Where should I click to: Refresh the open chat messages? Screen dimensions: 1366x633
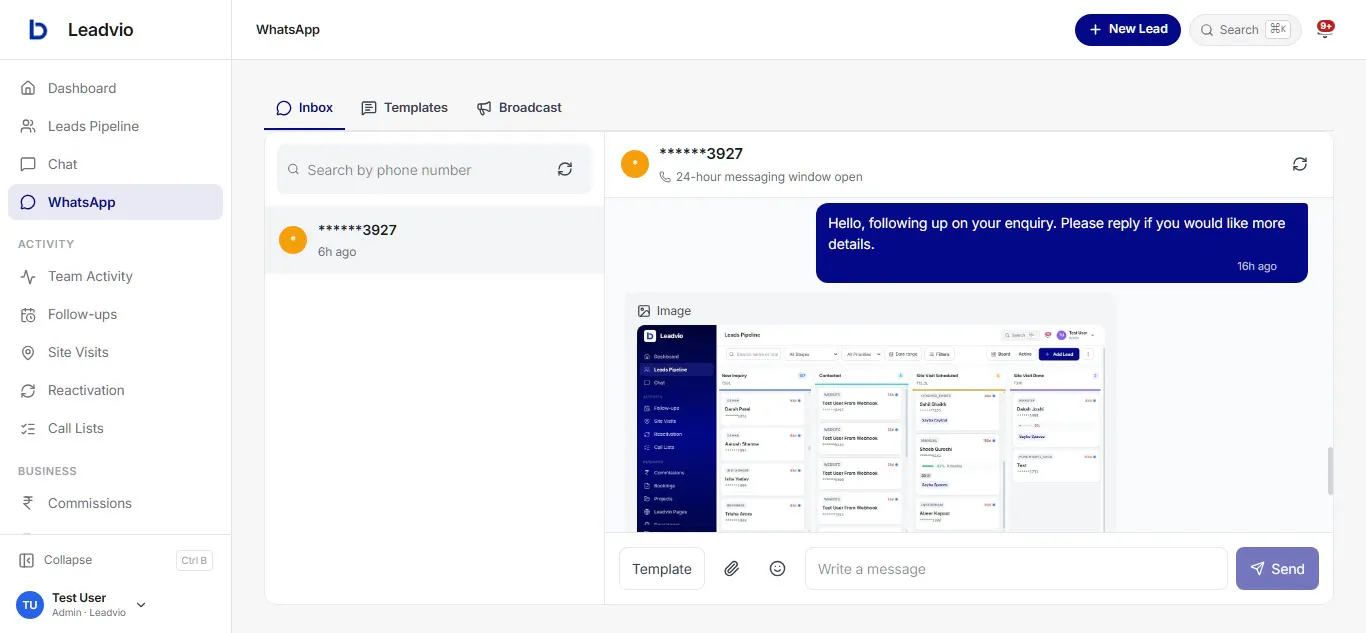(1300, 164)
